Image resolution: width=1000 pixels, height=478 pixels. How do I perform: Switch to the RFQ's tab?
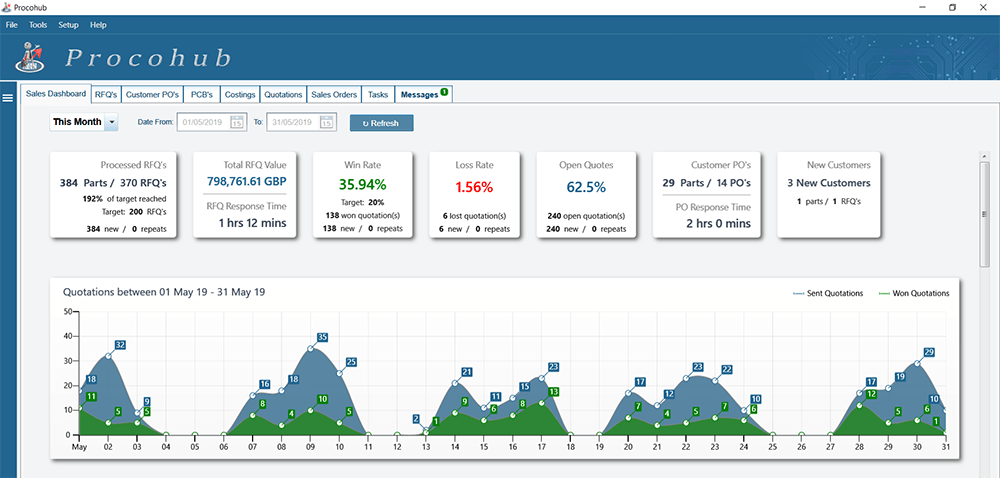click(x=106, y=94)
